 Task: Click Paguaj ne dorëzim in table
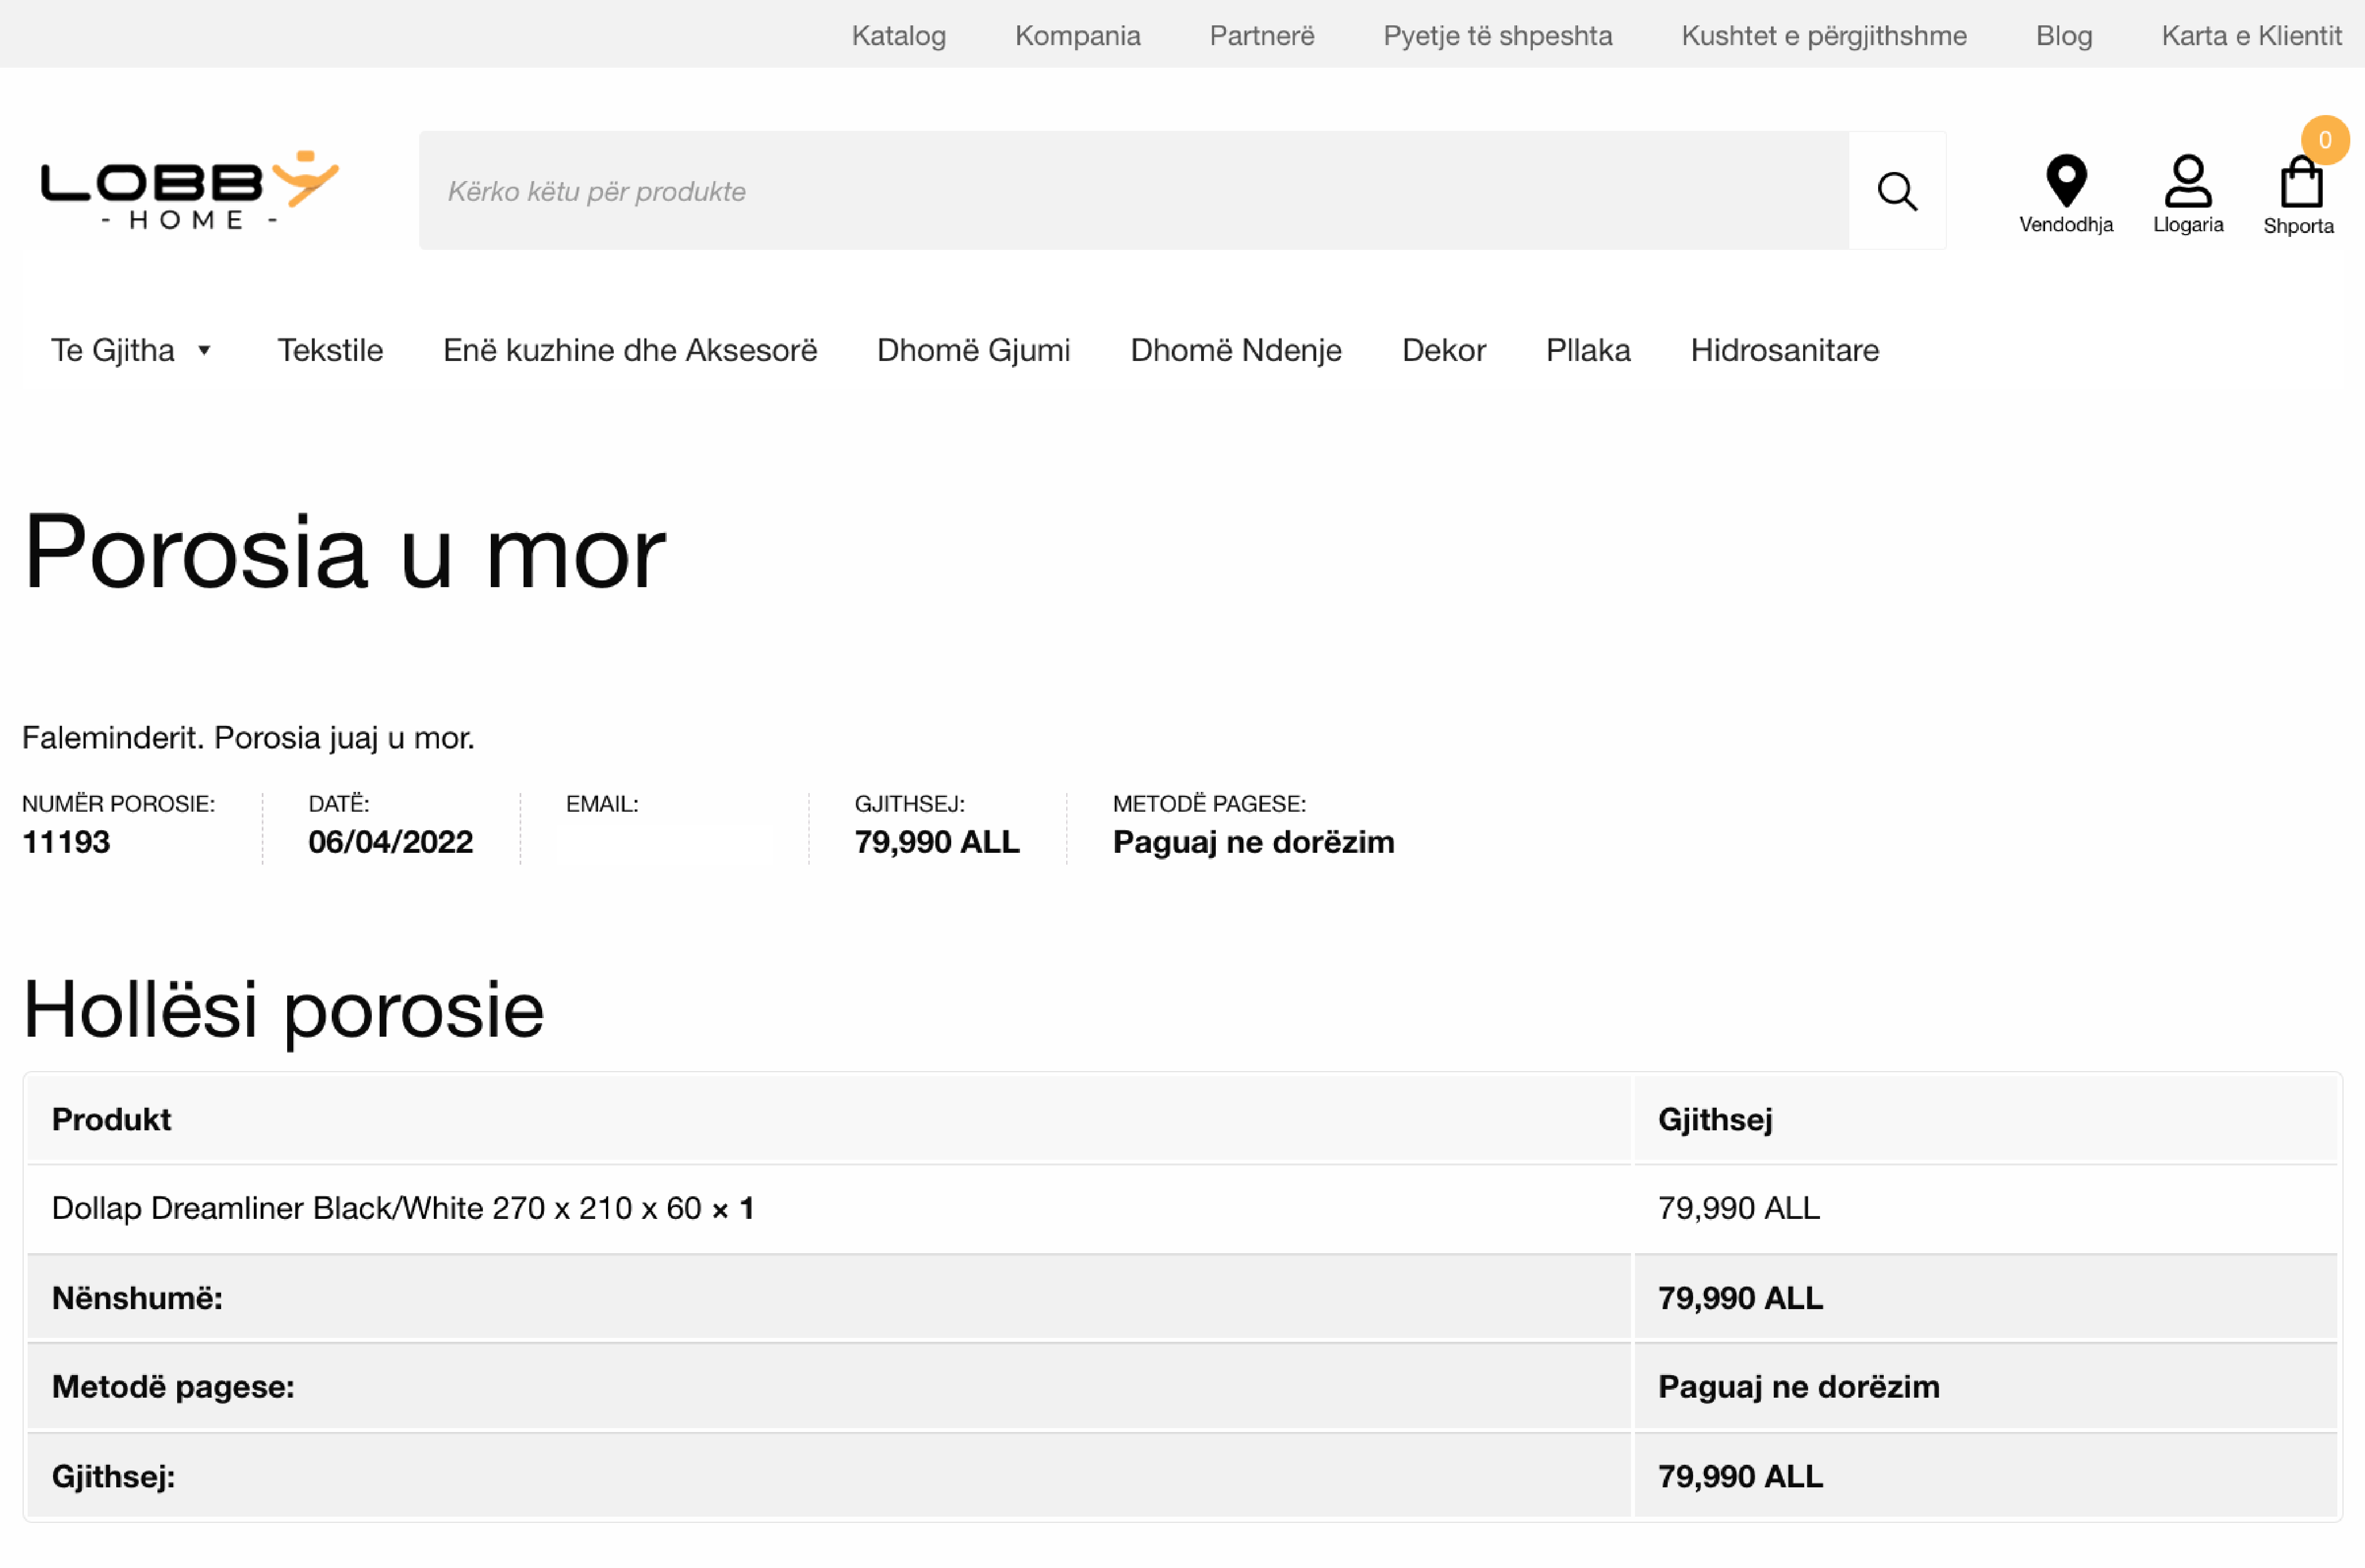(x=1798, y=1387)
